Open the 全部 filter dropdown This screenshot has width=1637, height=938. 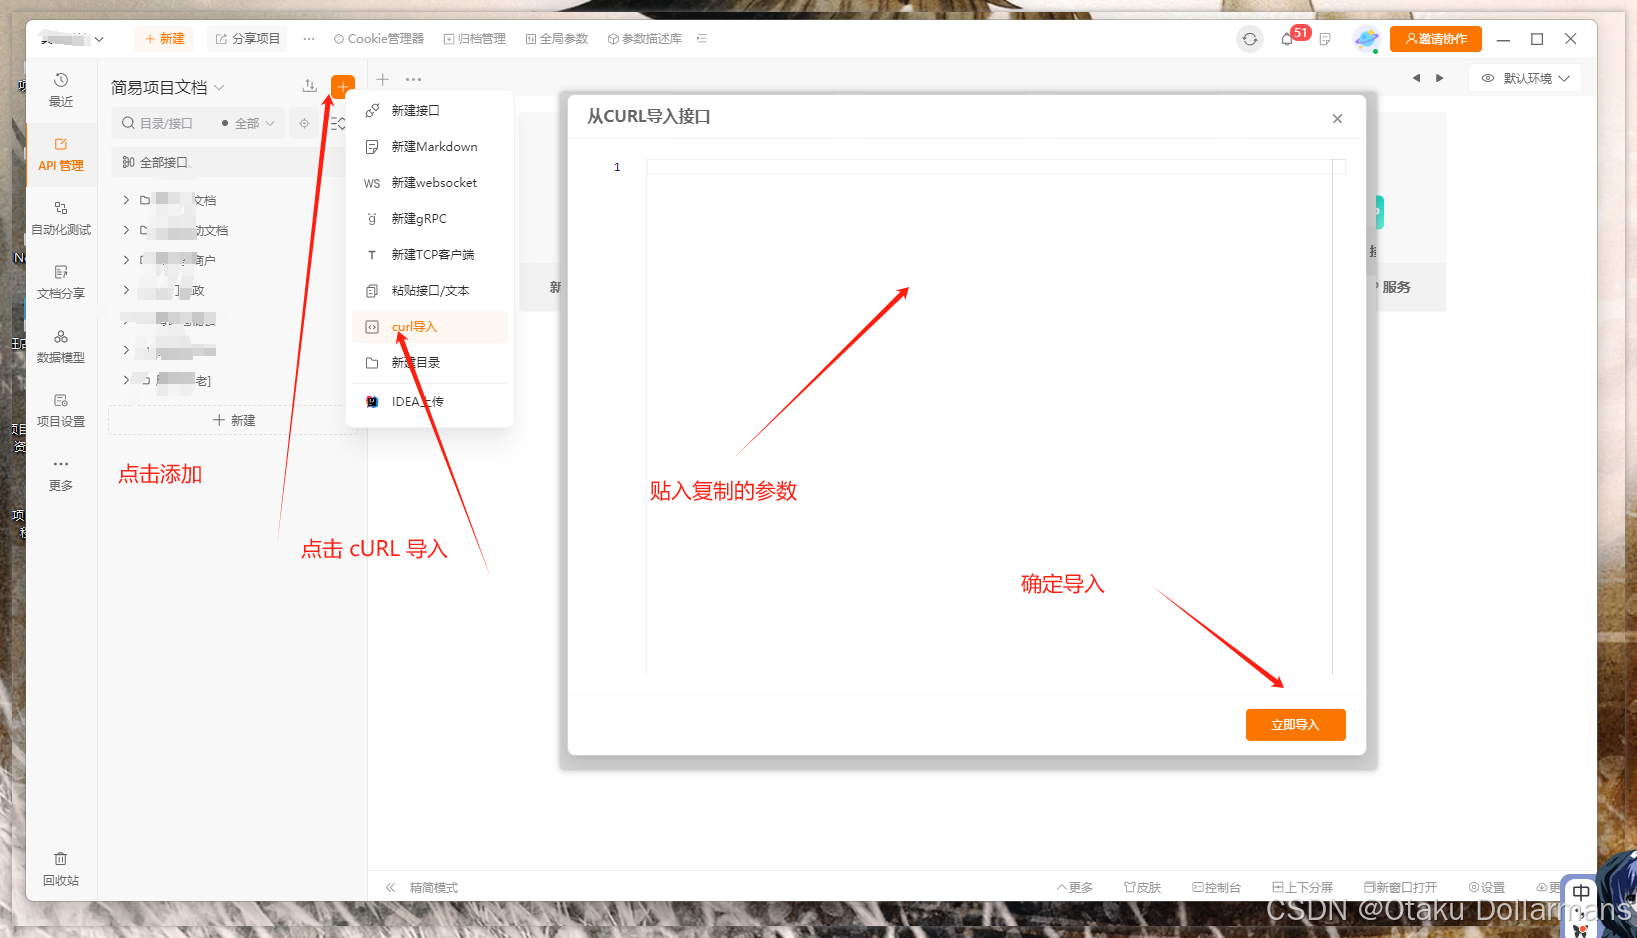247,123
